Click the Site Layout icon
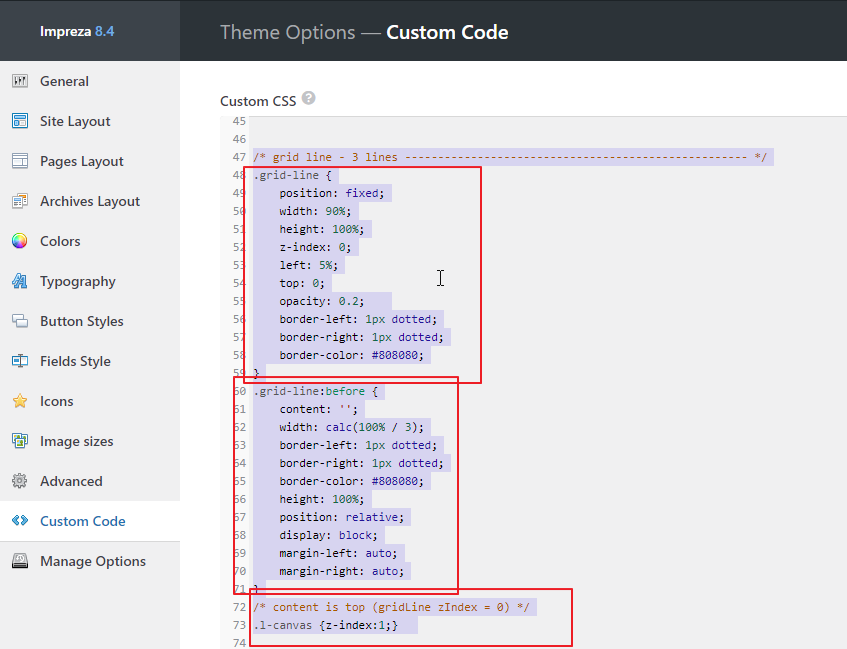The height and width of the screenshot is (649, 847). 20,121
